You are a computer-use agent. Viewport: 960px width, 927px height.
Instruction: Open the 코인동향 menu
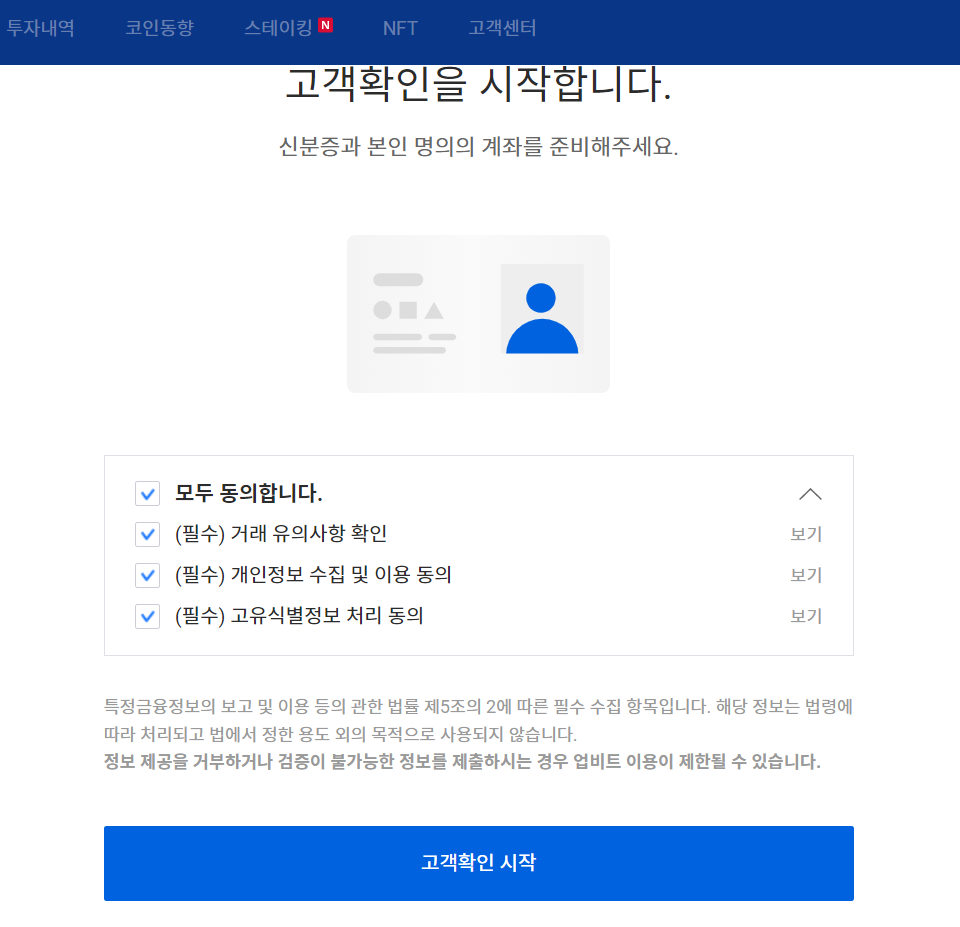(x=159, y=28)
